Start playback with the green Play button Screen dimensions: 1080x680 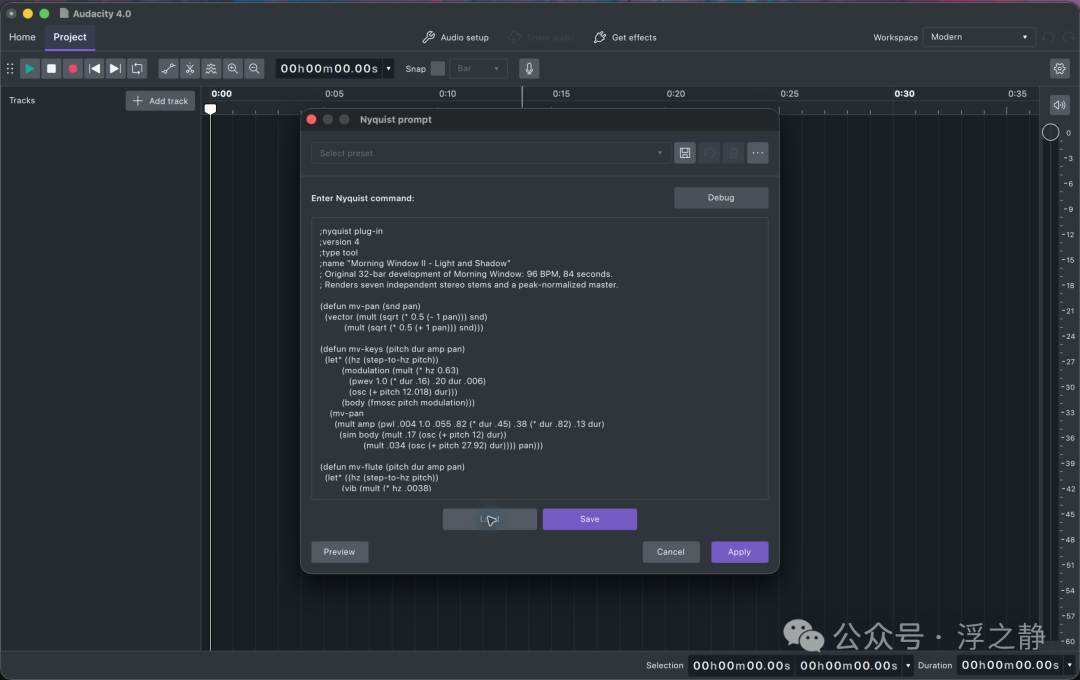30,69
